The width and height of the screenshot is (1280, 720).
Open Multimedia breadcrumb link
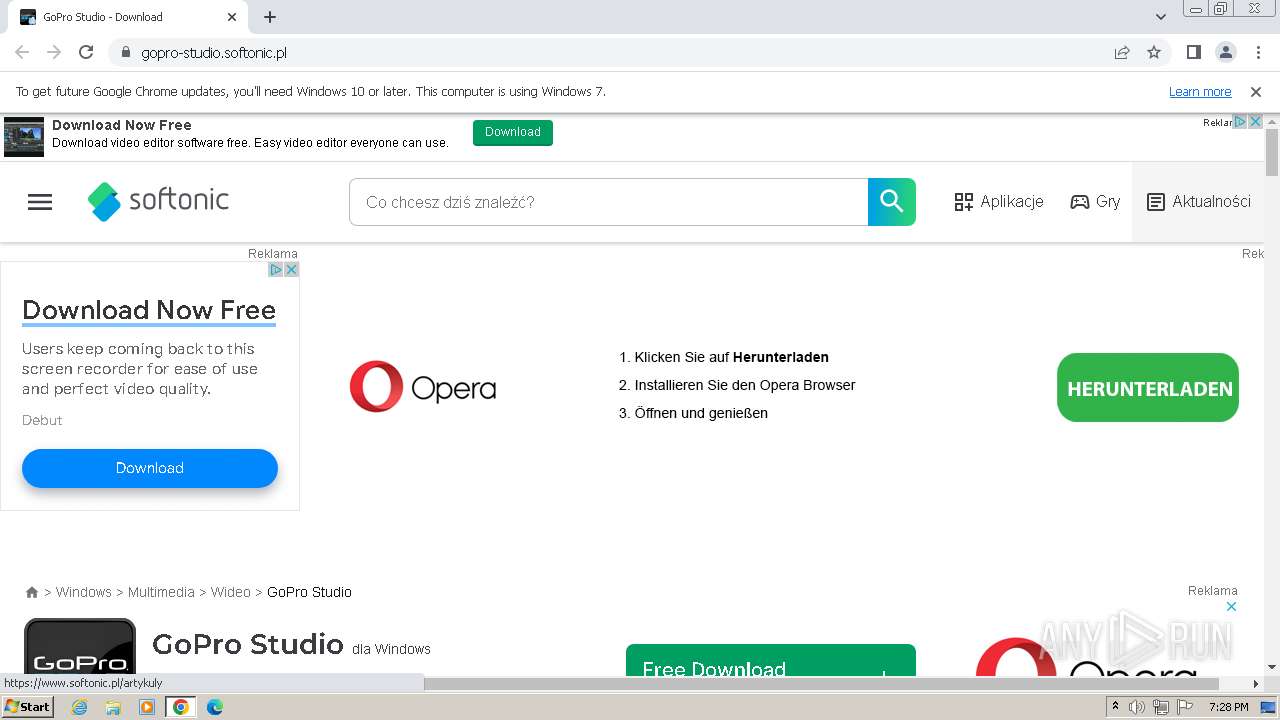[161, 592]
